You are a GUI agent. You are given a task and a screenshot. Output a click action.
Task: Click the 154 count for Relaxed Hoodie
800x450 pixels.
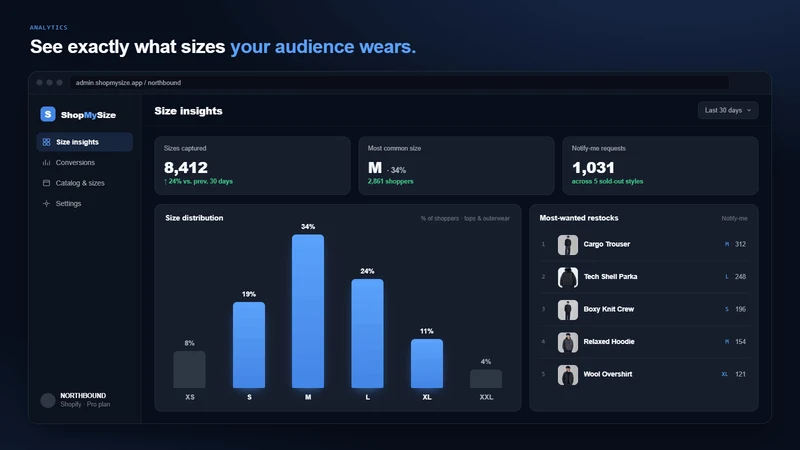pos(741,342)
